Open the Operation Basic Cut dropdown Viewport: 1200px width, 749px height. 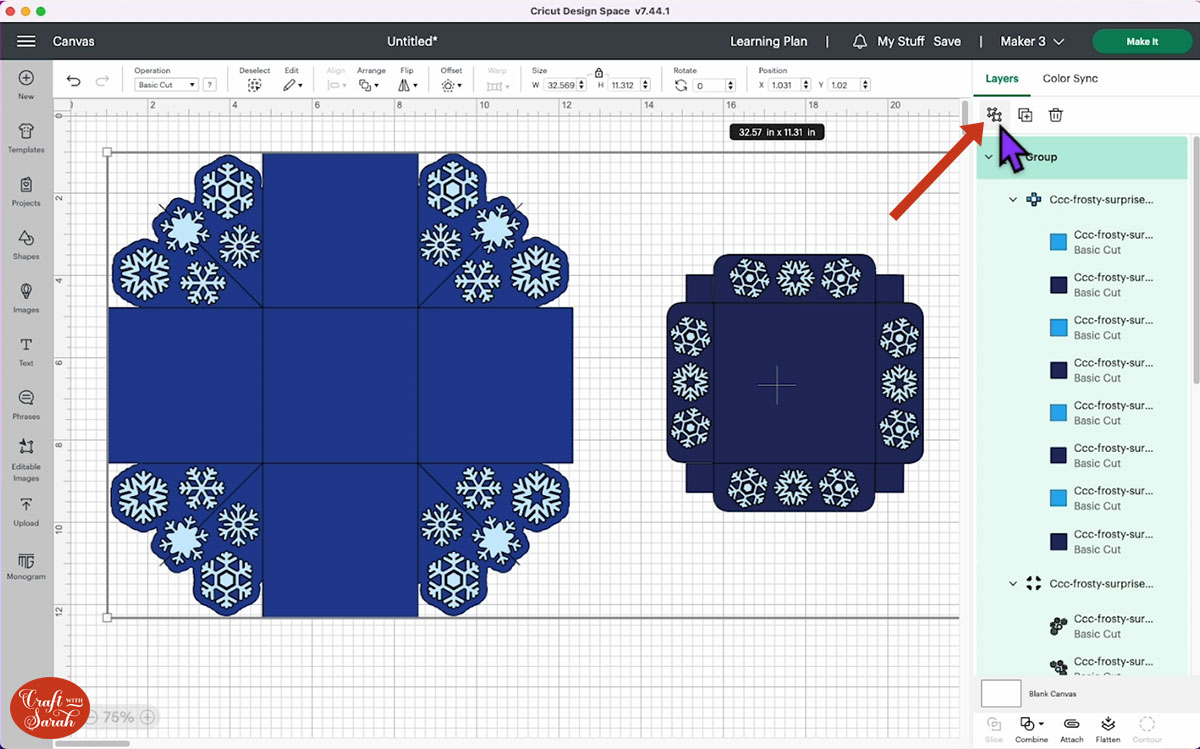(166, 85)
